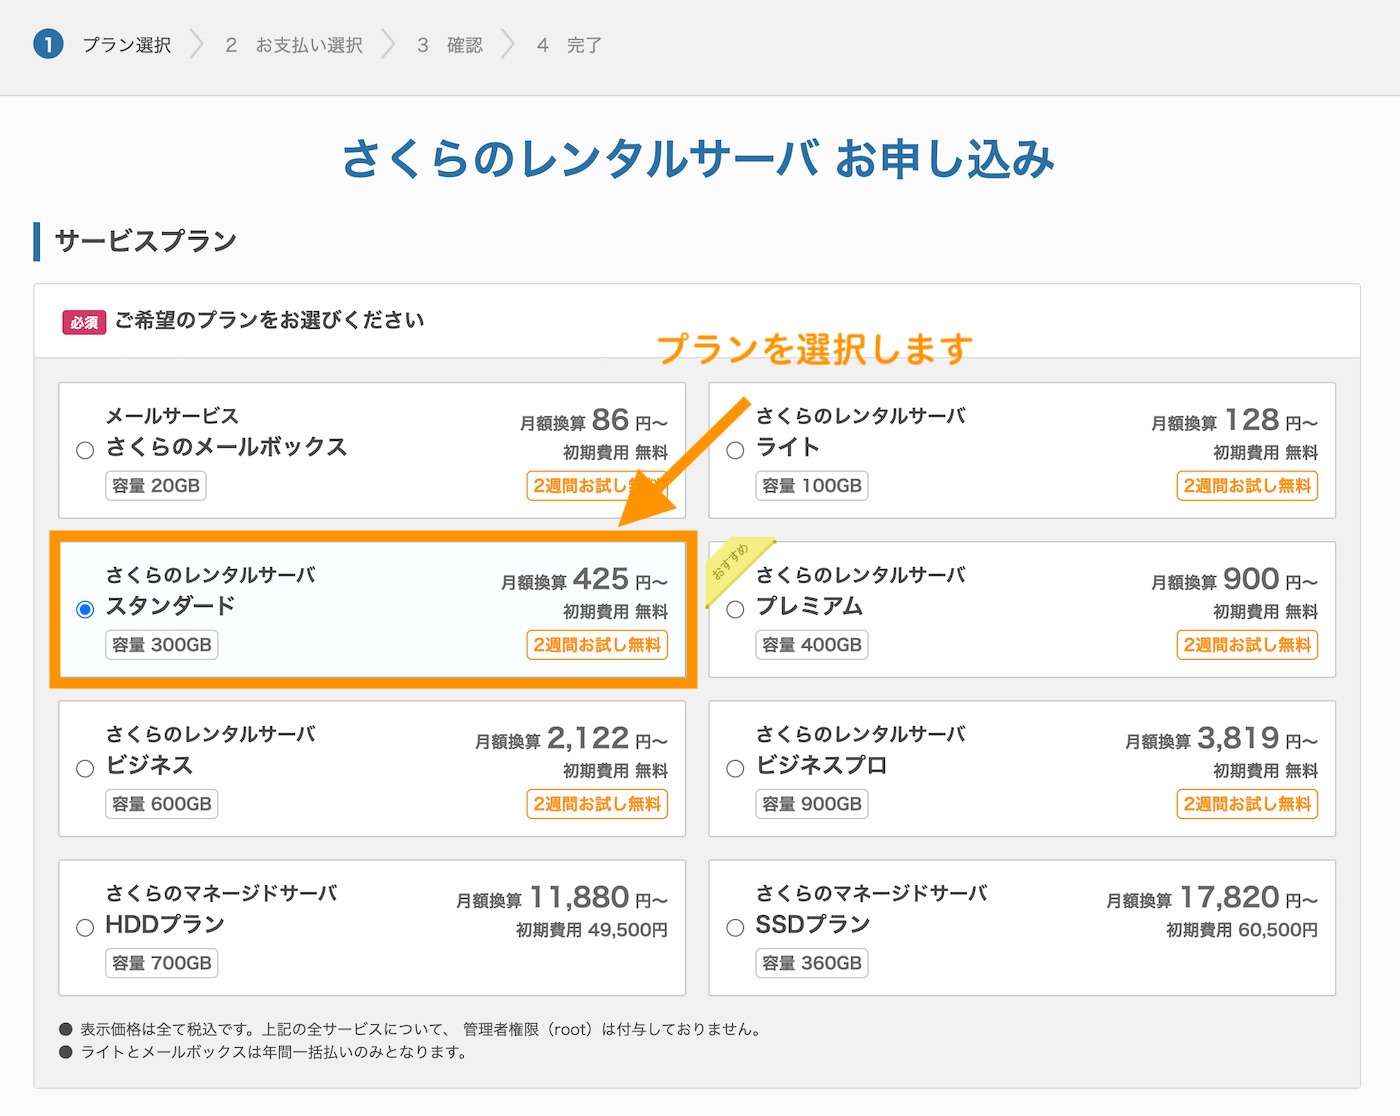The height and width of the screenshot is (1116, 1400).
Task: Click the メールサービス category label
Action: 172,416
